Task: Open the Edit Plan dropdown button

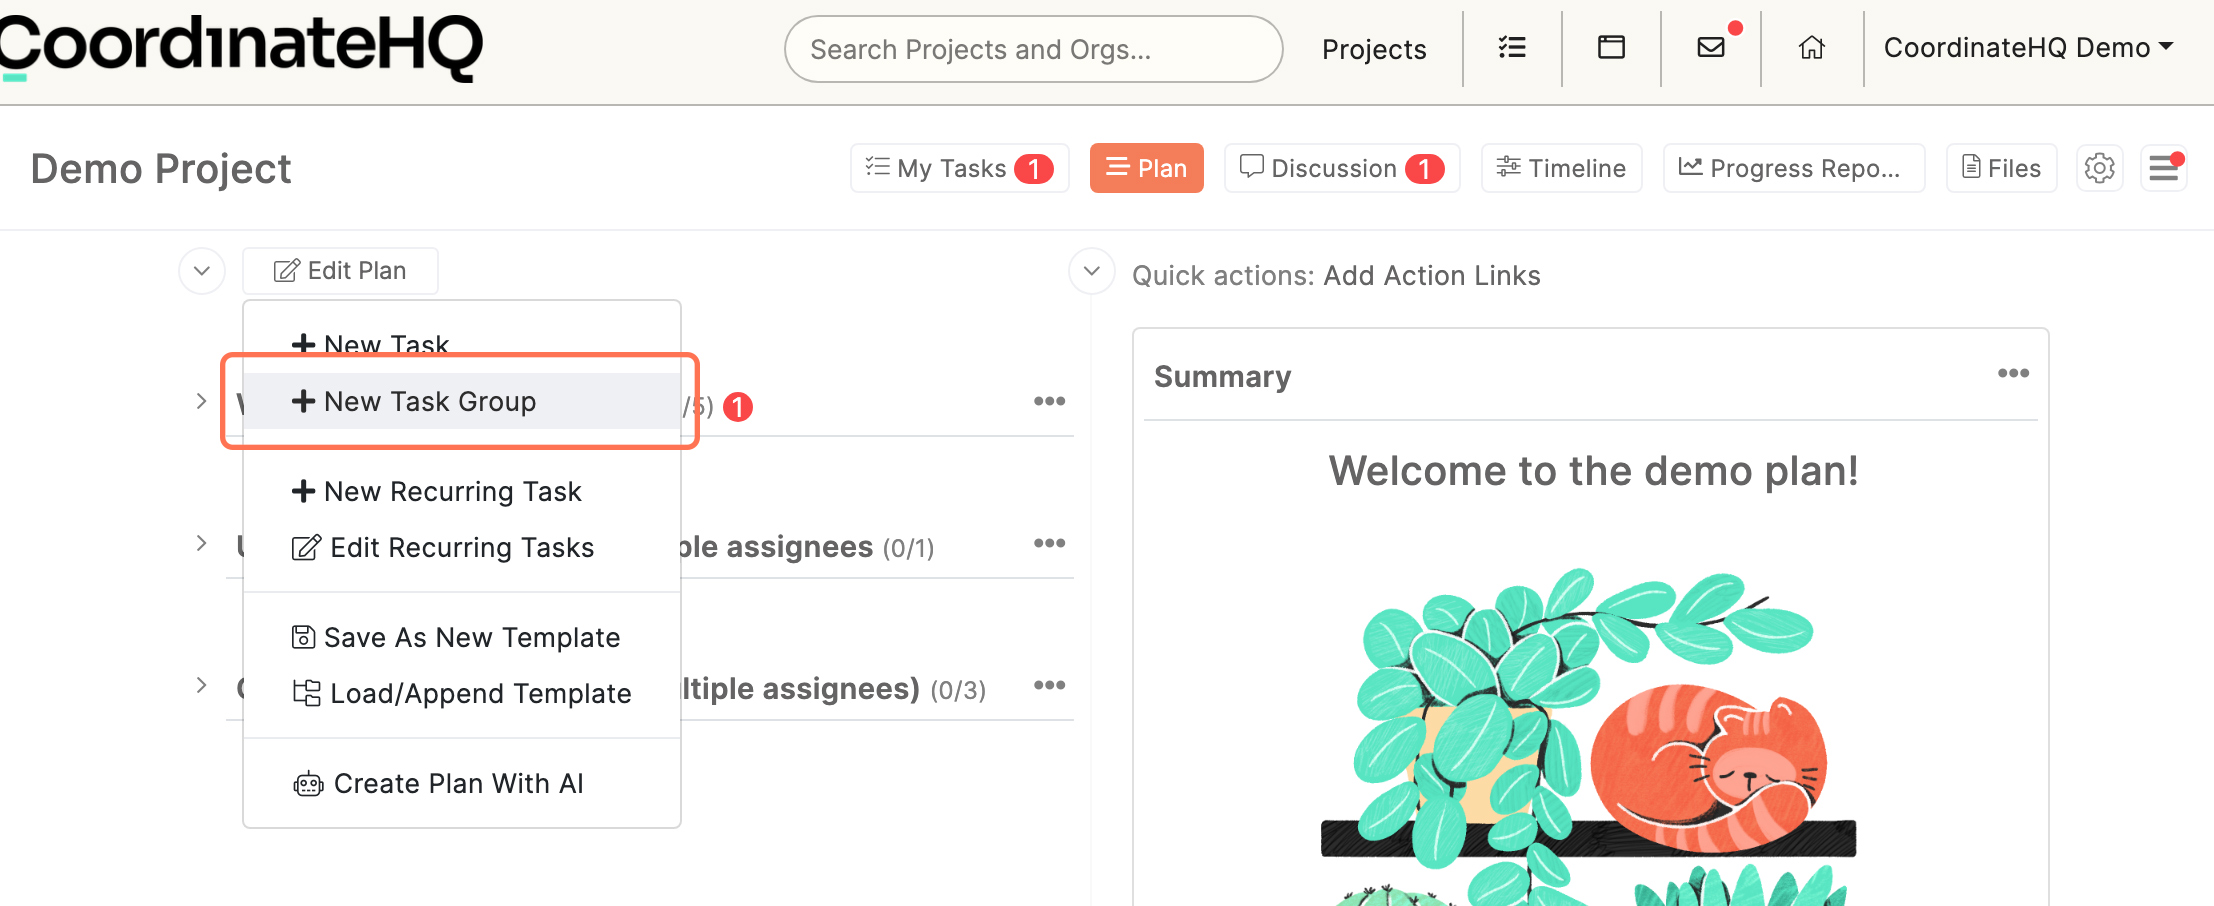Action: [x=340, y=271]
